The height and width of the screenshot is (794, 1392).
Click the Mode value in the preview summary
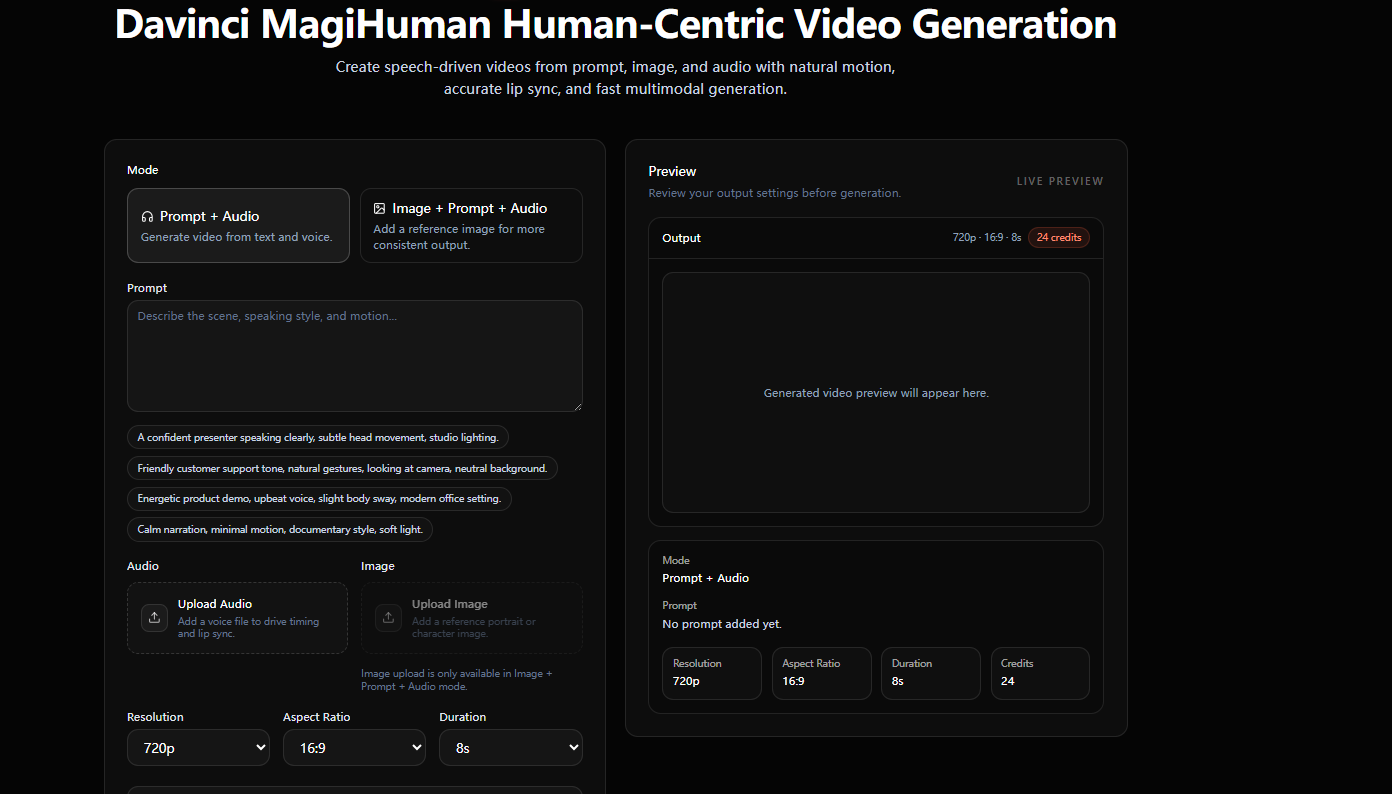[x=705, y=578]
